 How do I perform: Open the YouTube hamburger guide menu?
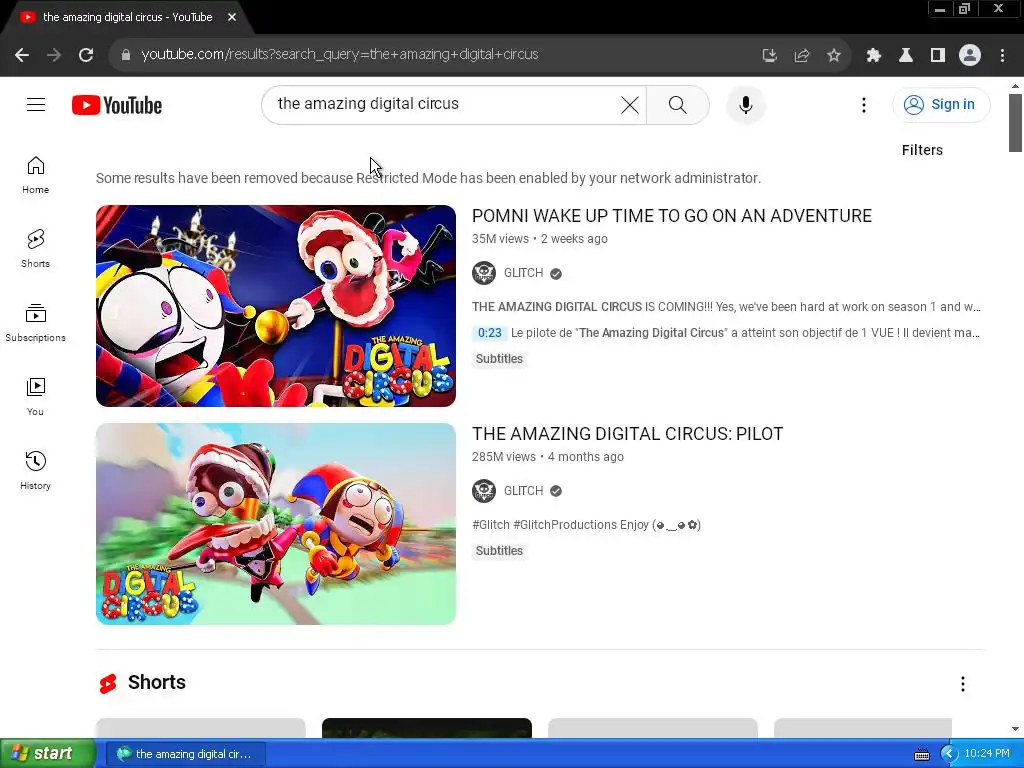click(36, 104)
